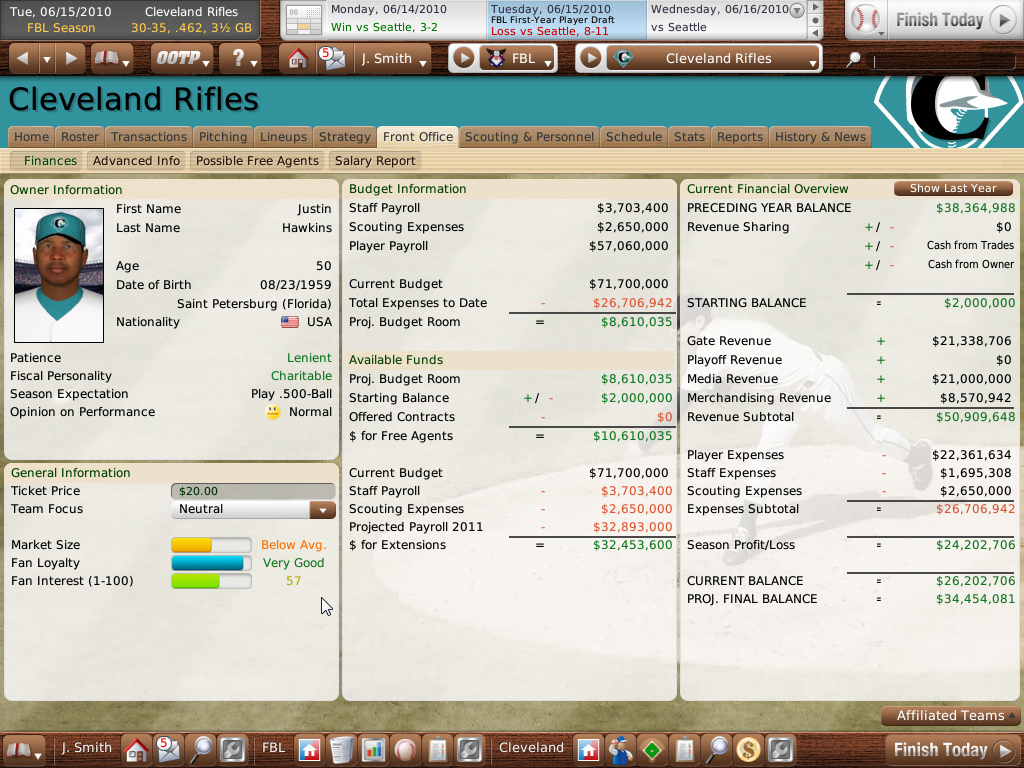Click the Show Last Year button
Viewport: 1024px width, 768px height.
[953, 189]
